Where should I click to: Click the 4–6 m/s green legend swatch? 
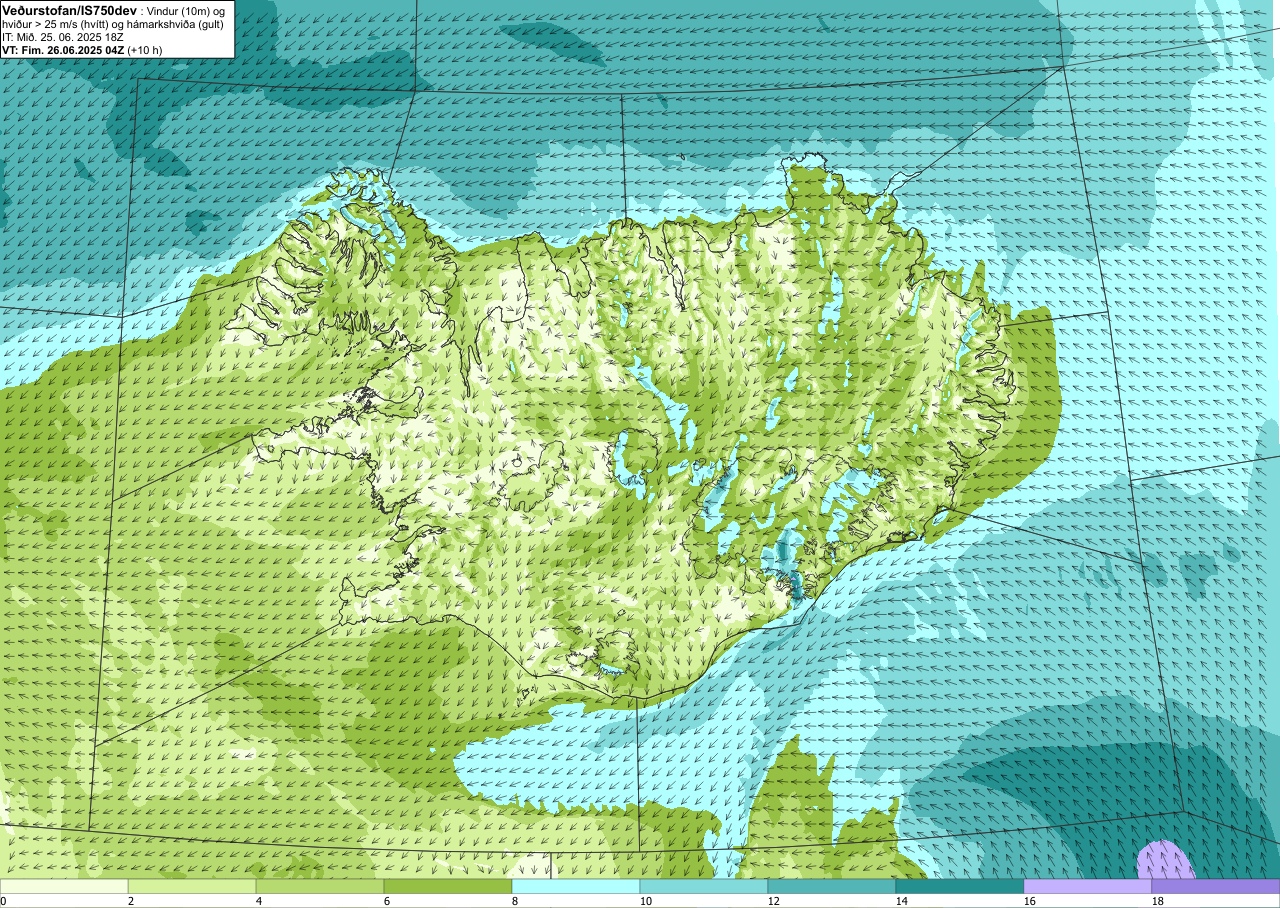(320, 886)
